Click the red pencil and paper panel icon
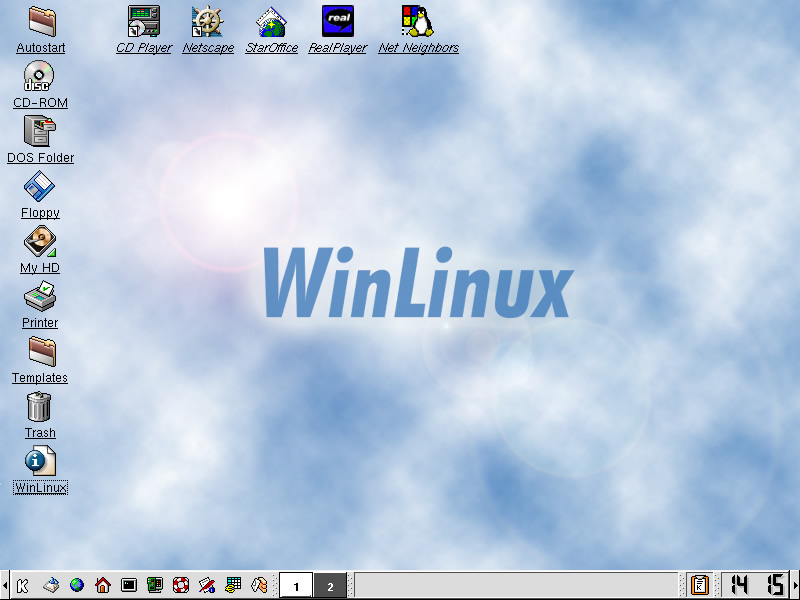 (207, 585)
